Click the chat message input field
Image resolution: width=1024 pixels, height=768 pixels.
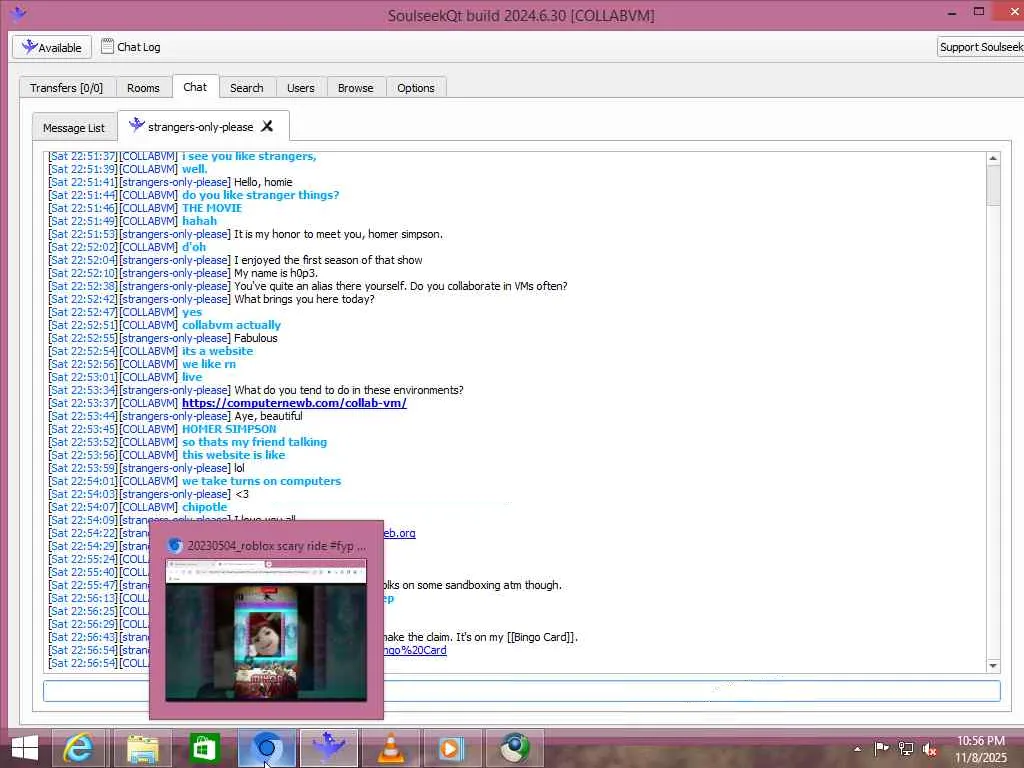pos(521,691)
